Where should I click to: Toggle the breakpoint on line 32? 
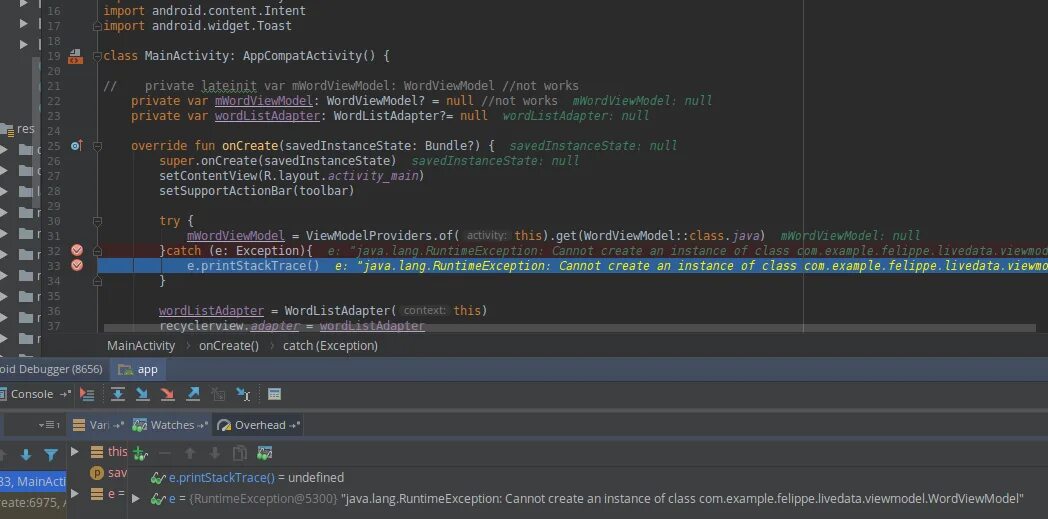click(77, 250)
